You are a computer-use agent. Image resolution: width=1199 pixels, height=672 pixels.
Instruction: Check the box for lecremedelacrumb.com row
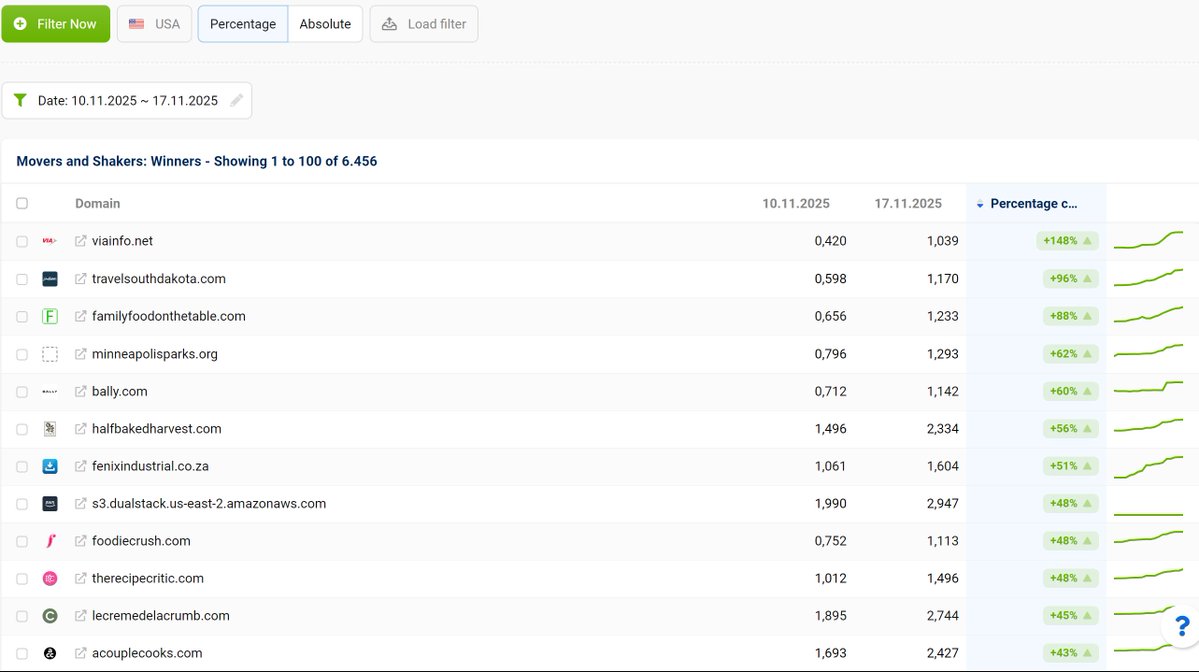(22, 617)
